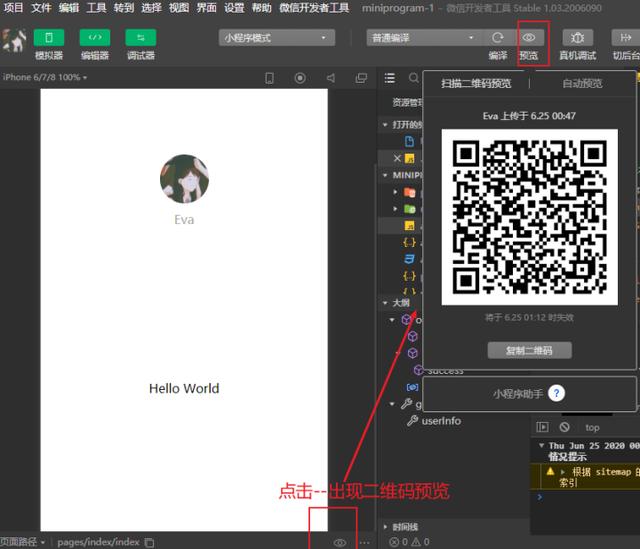
Task: Click the simulator phone device icon
Action: pos(269,78)
